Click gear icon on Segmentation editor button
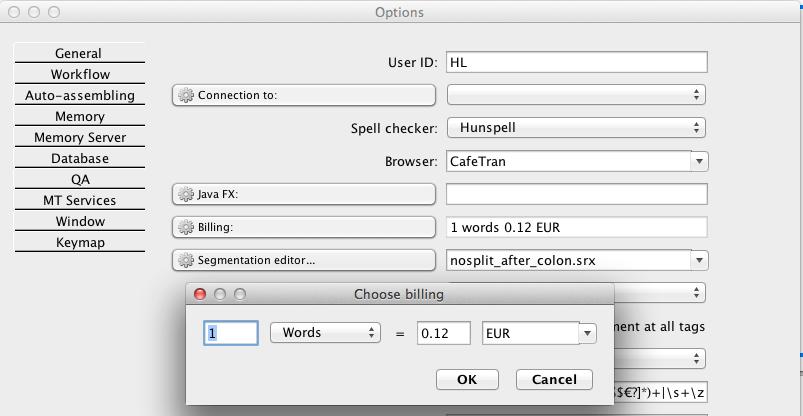The height and width of the screenshot is (416, 803). 186,260
